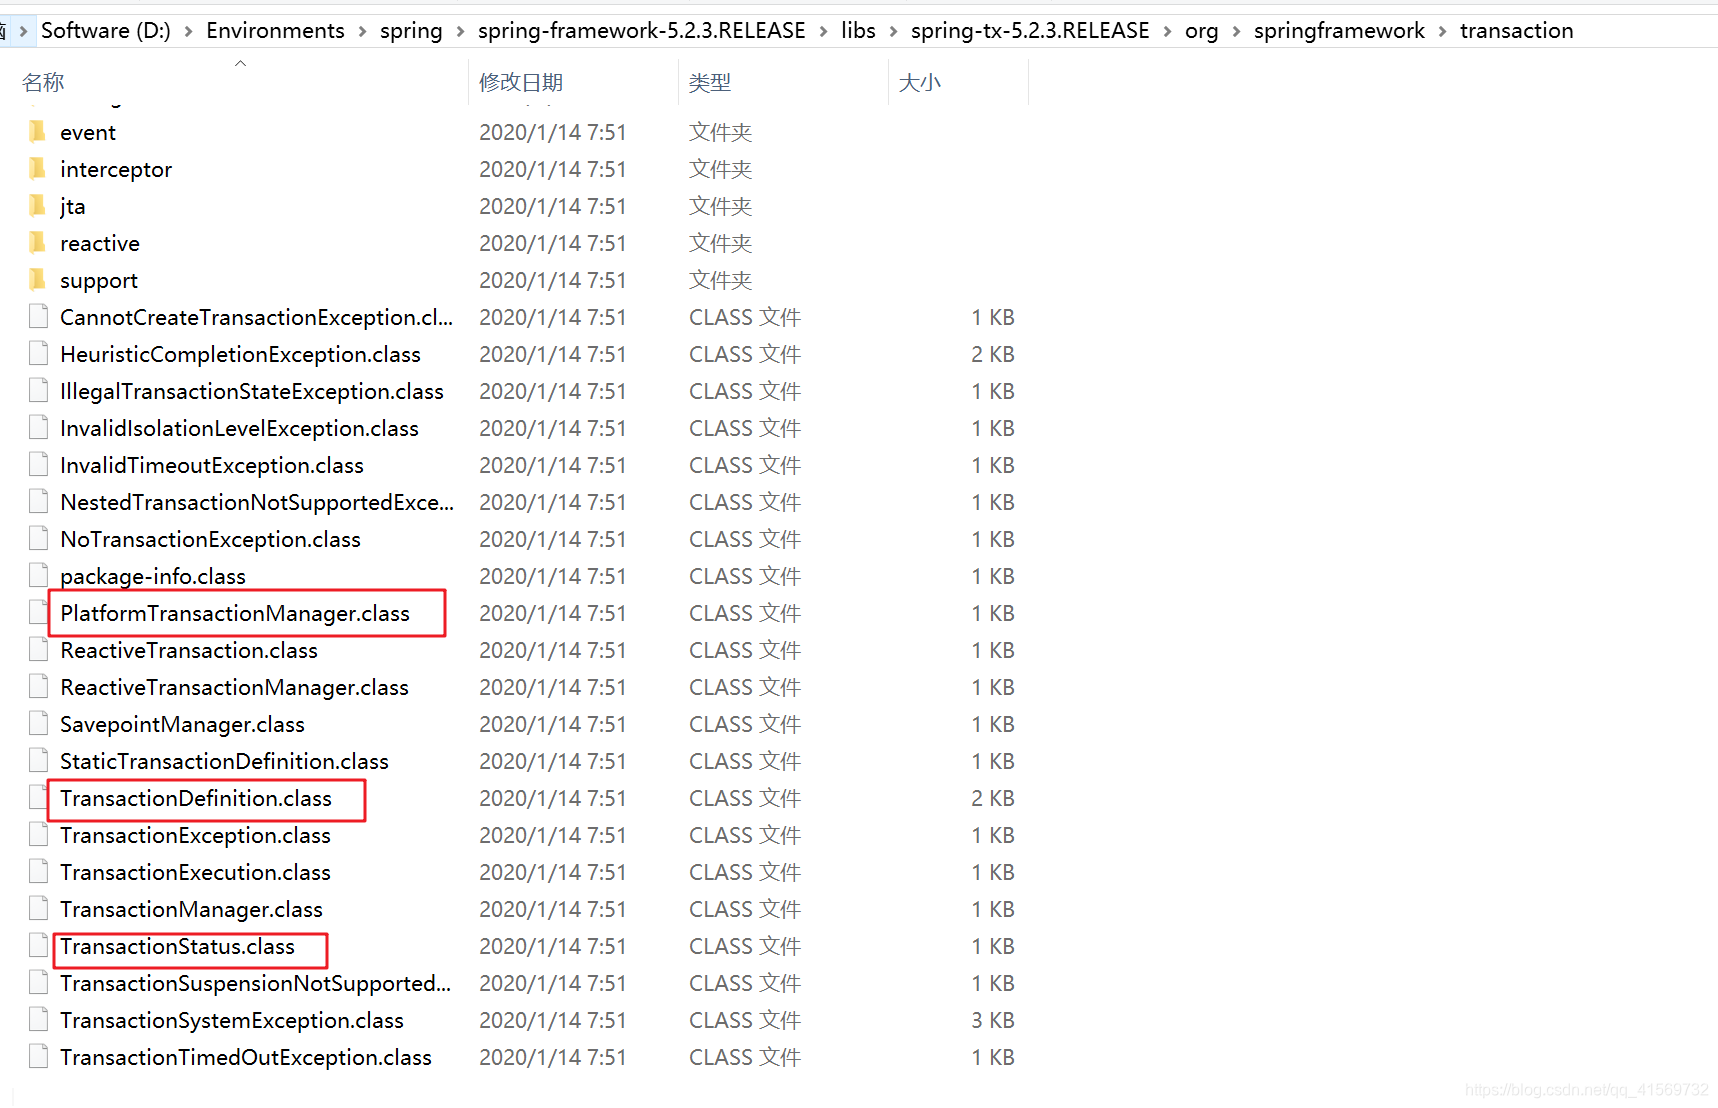
Task: Click file icon of TransactionSystemException.class
Action: point(38,1020)
